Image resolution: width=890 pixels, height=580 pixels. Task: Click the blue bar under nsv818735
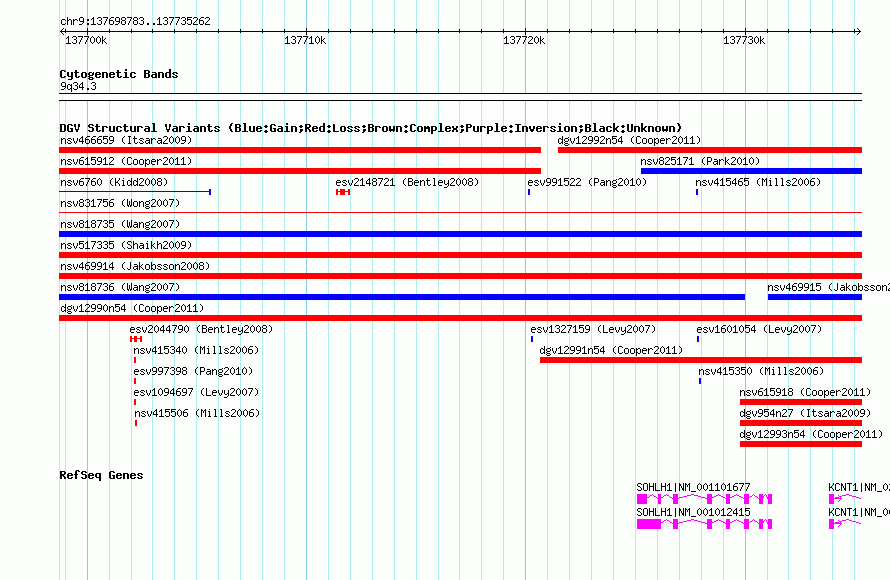click(x=460, y=234)
